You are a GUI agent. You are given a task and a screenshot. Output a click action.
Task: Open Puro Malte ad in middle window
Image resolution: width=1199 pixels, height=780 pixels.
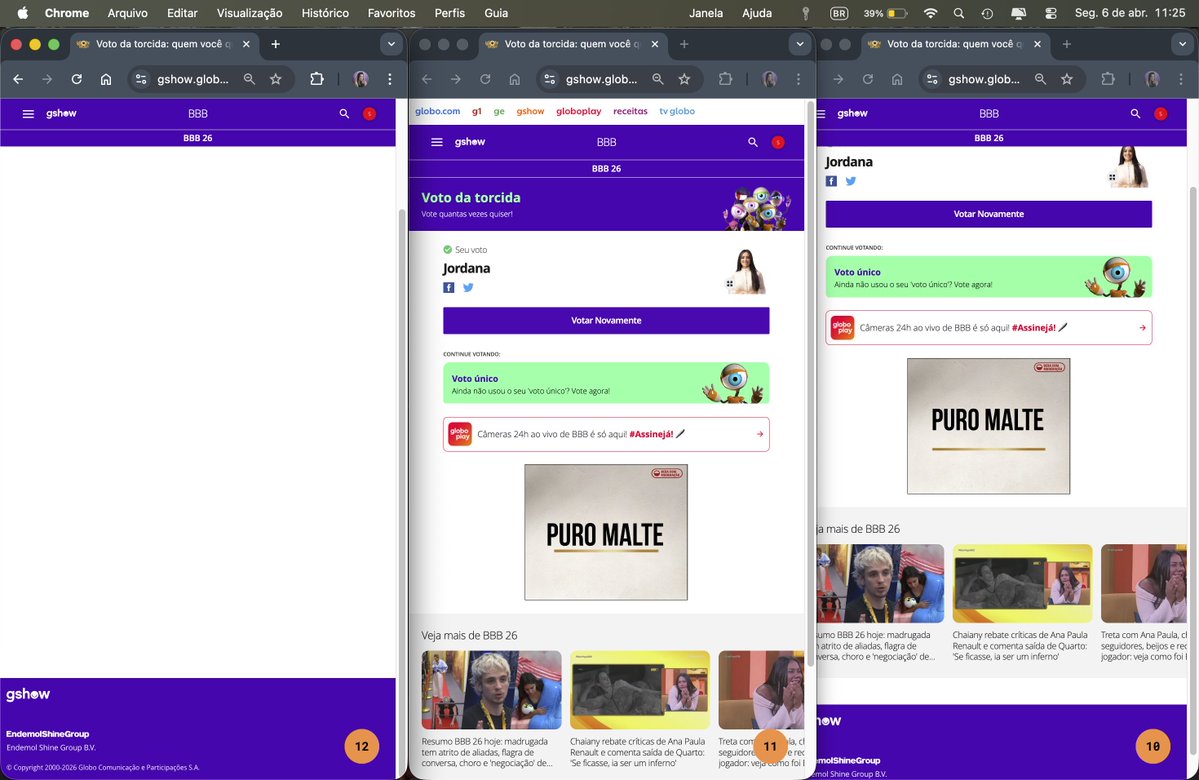click(606, 532)
